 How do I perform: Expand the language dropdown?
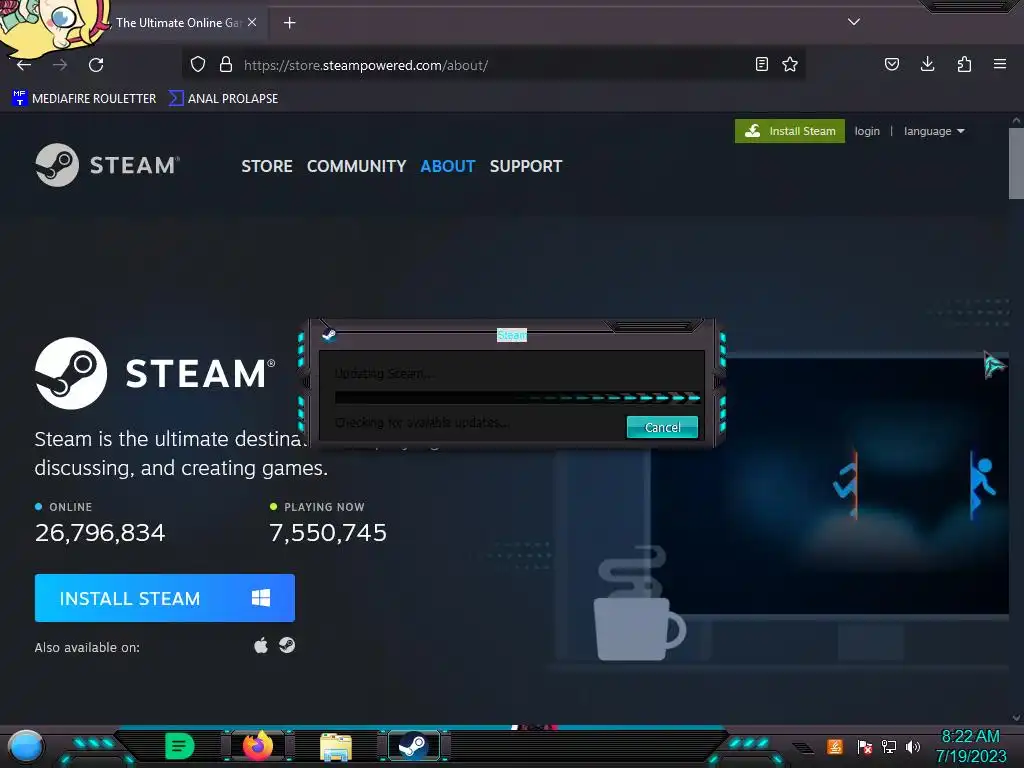934,131
